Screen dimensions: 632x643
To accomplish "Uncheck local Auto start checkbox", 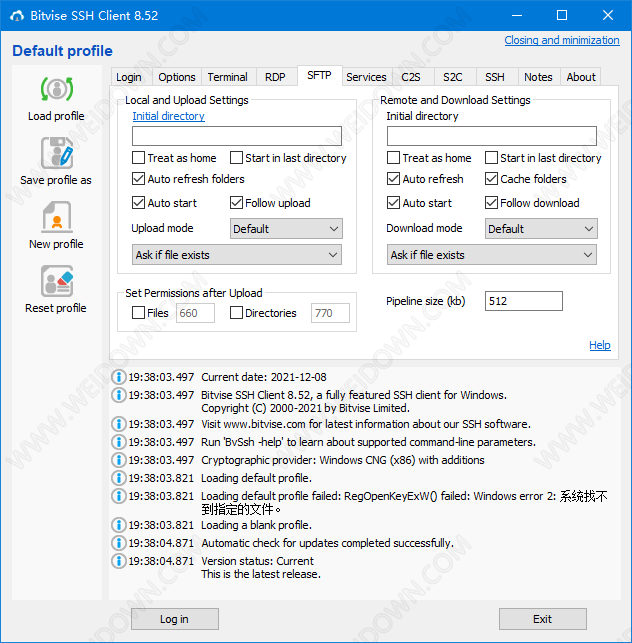I will 138,203.
